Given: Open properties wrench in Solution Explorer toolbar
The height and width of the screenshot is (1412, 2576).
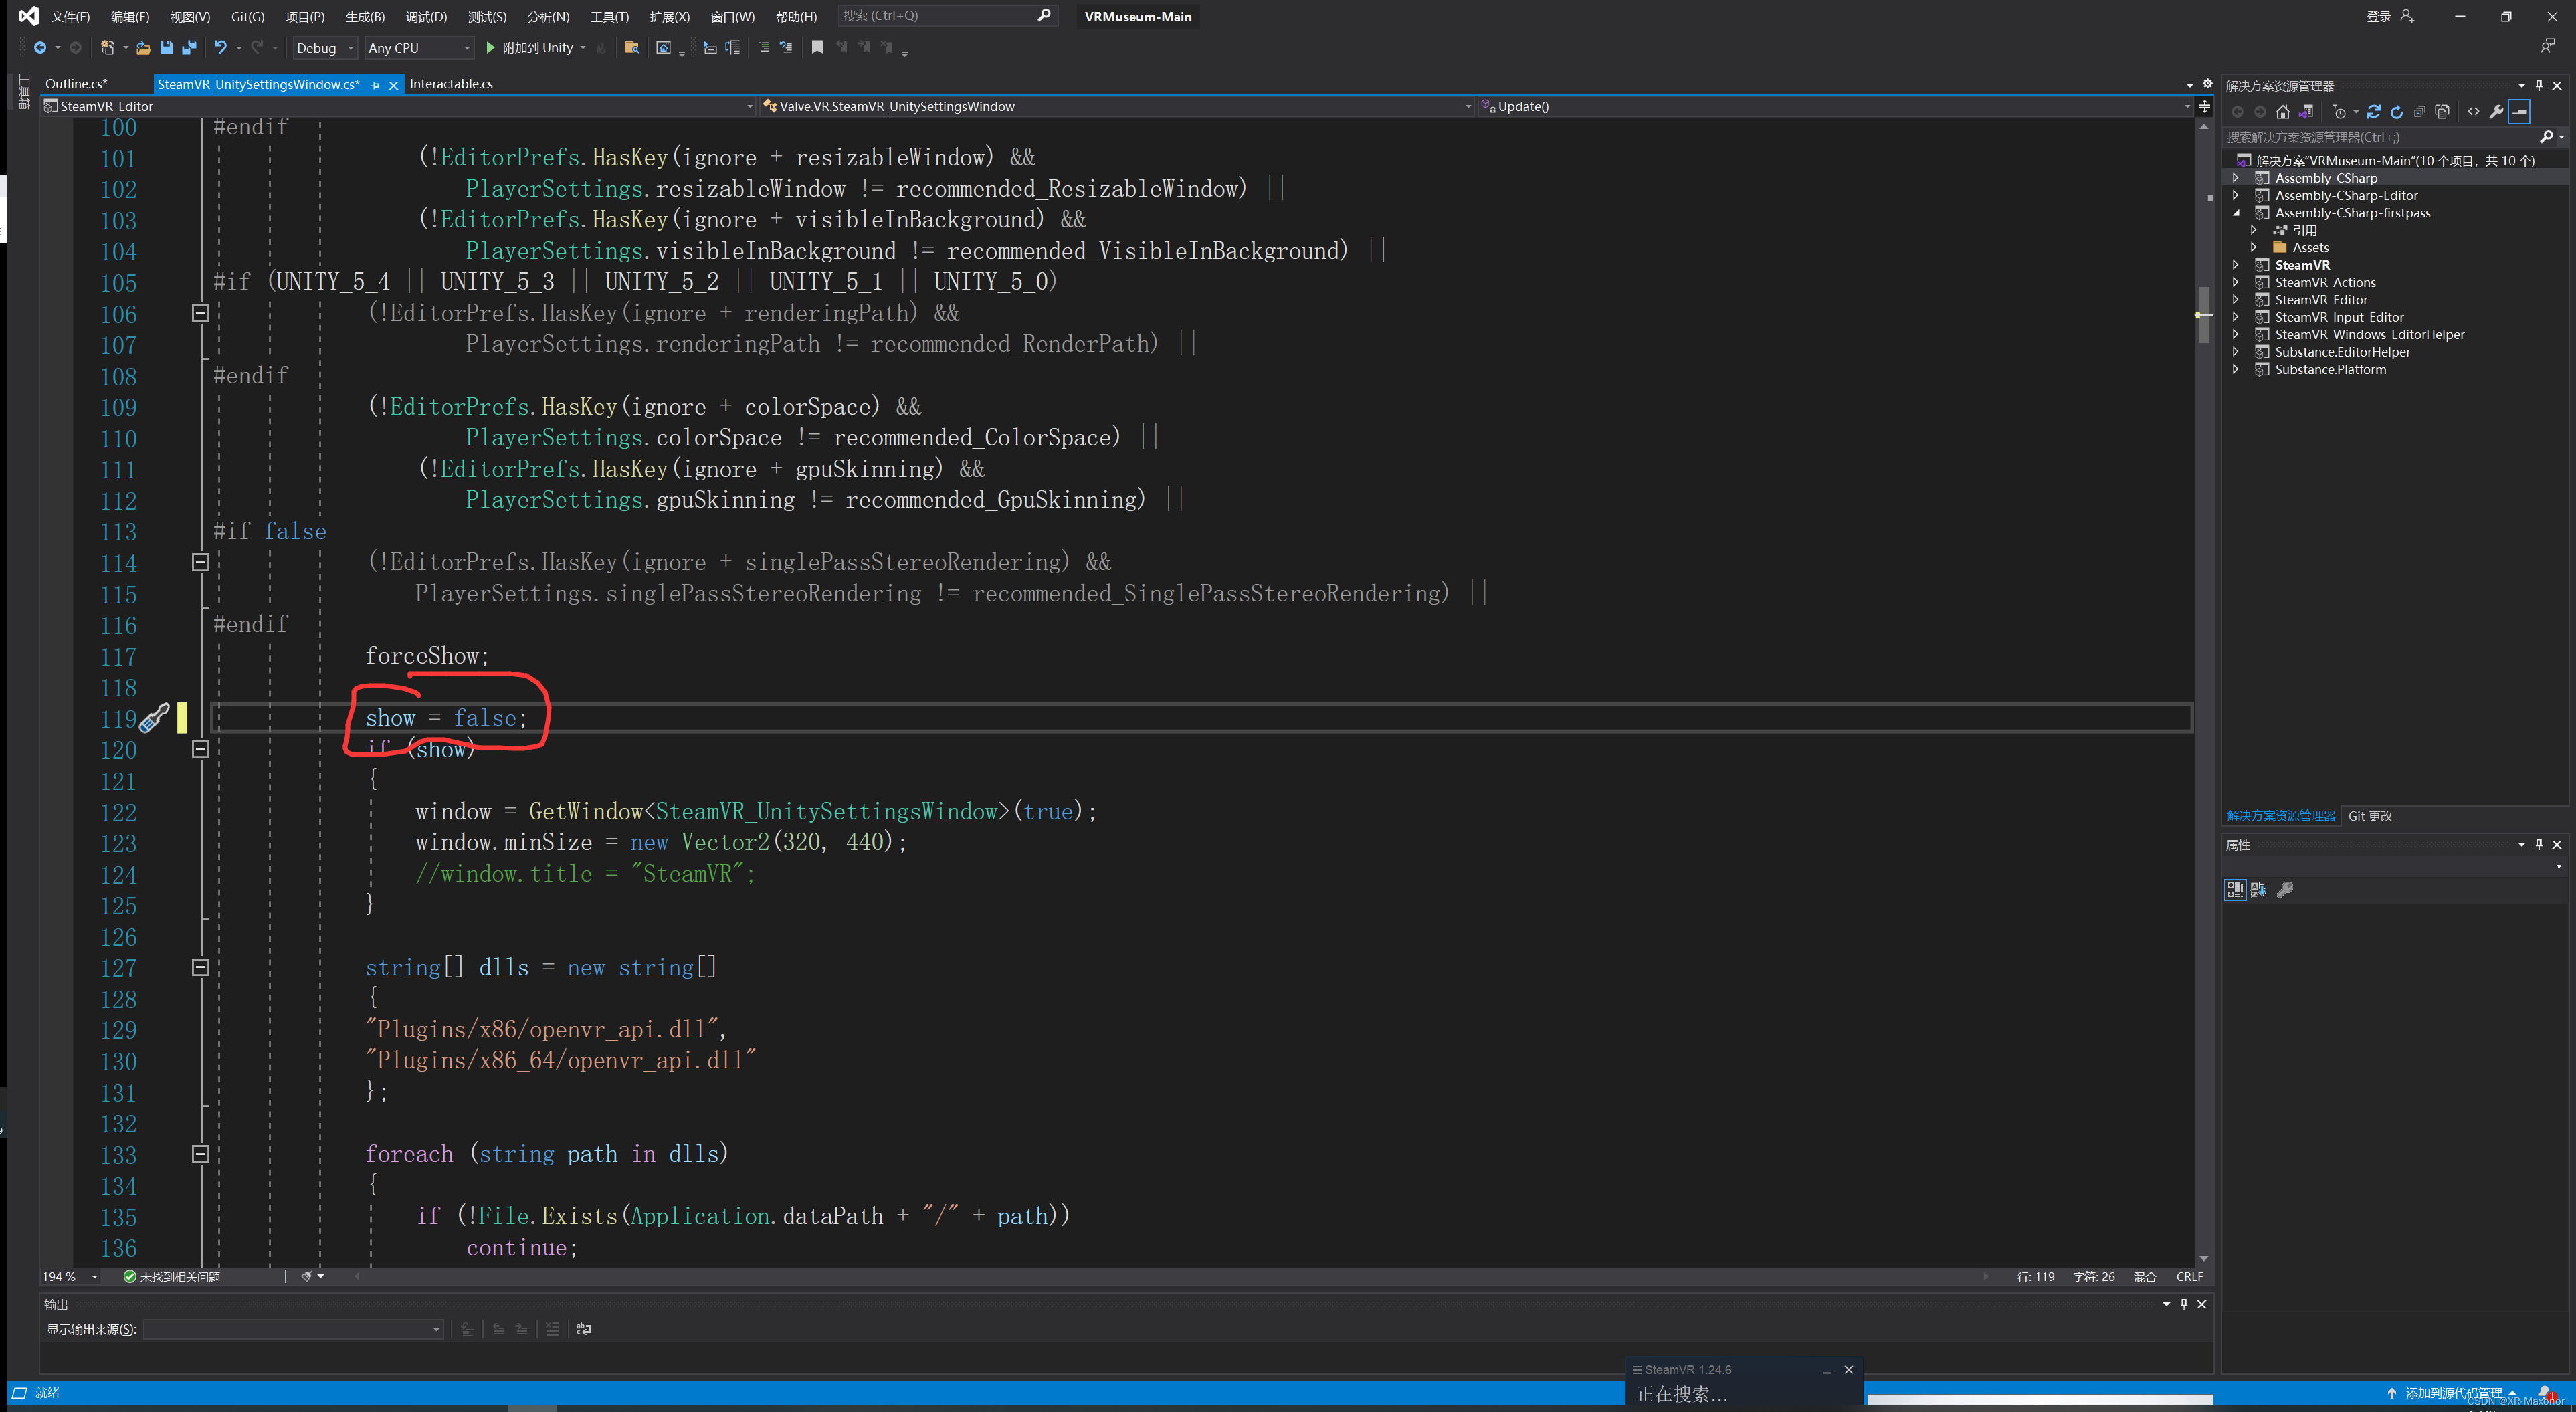Looking at the screenshot, I should (x=2496, y=112).
